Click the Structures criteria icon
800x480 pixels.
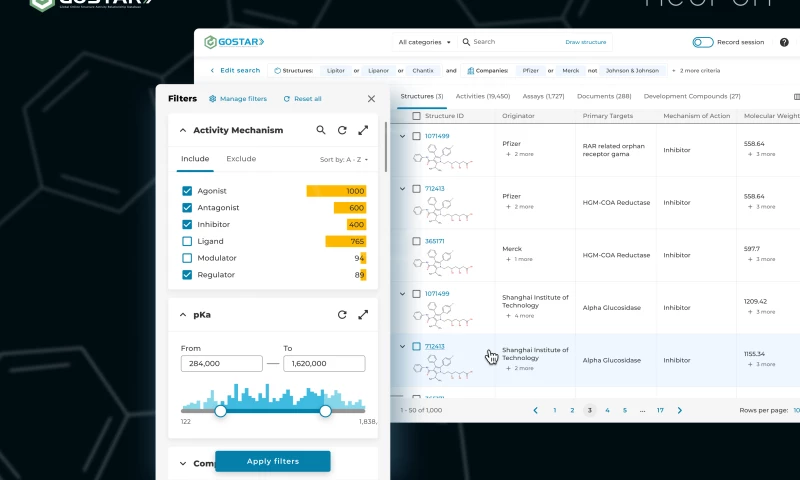[x=278, y=70]
